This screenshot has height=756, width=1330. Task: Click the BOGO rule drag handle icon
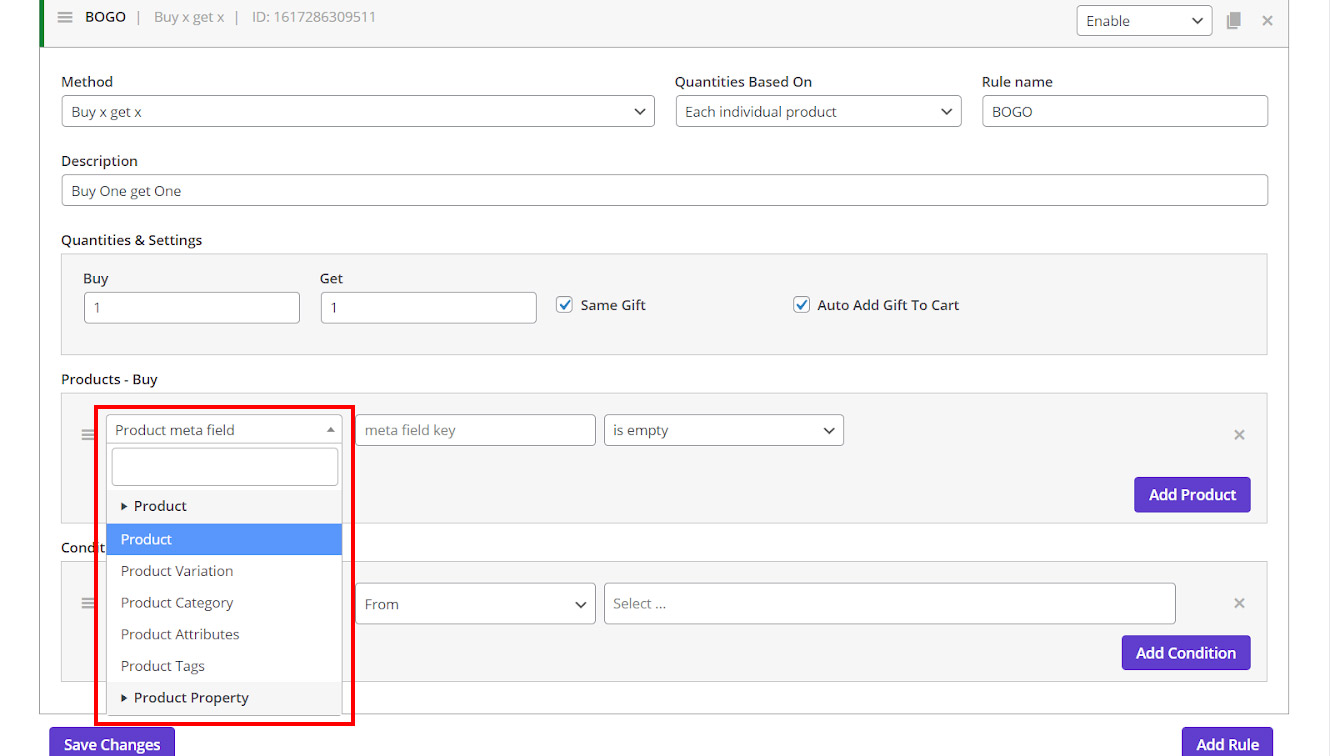click(x=65, y=18)
